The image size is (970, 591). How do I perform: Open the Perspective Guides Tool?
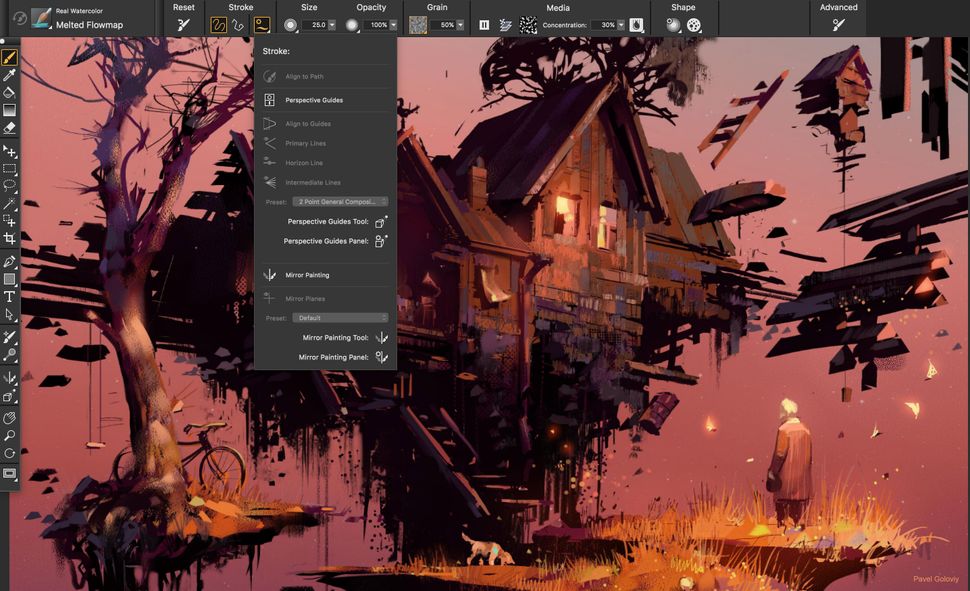pos(379,221)
